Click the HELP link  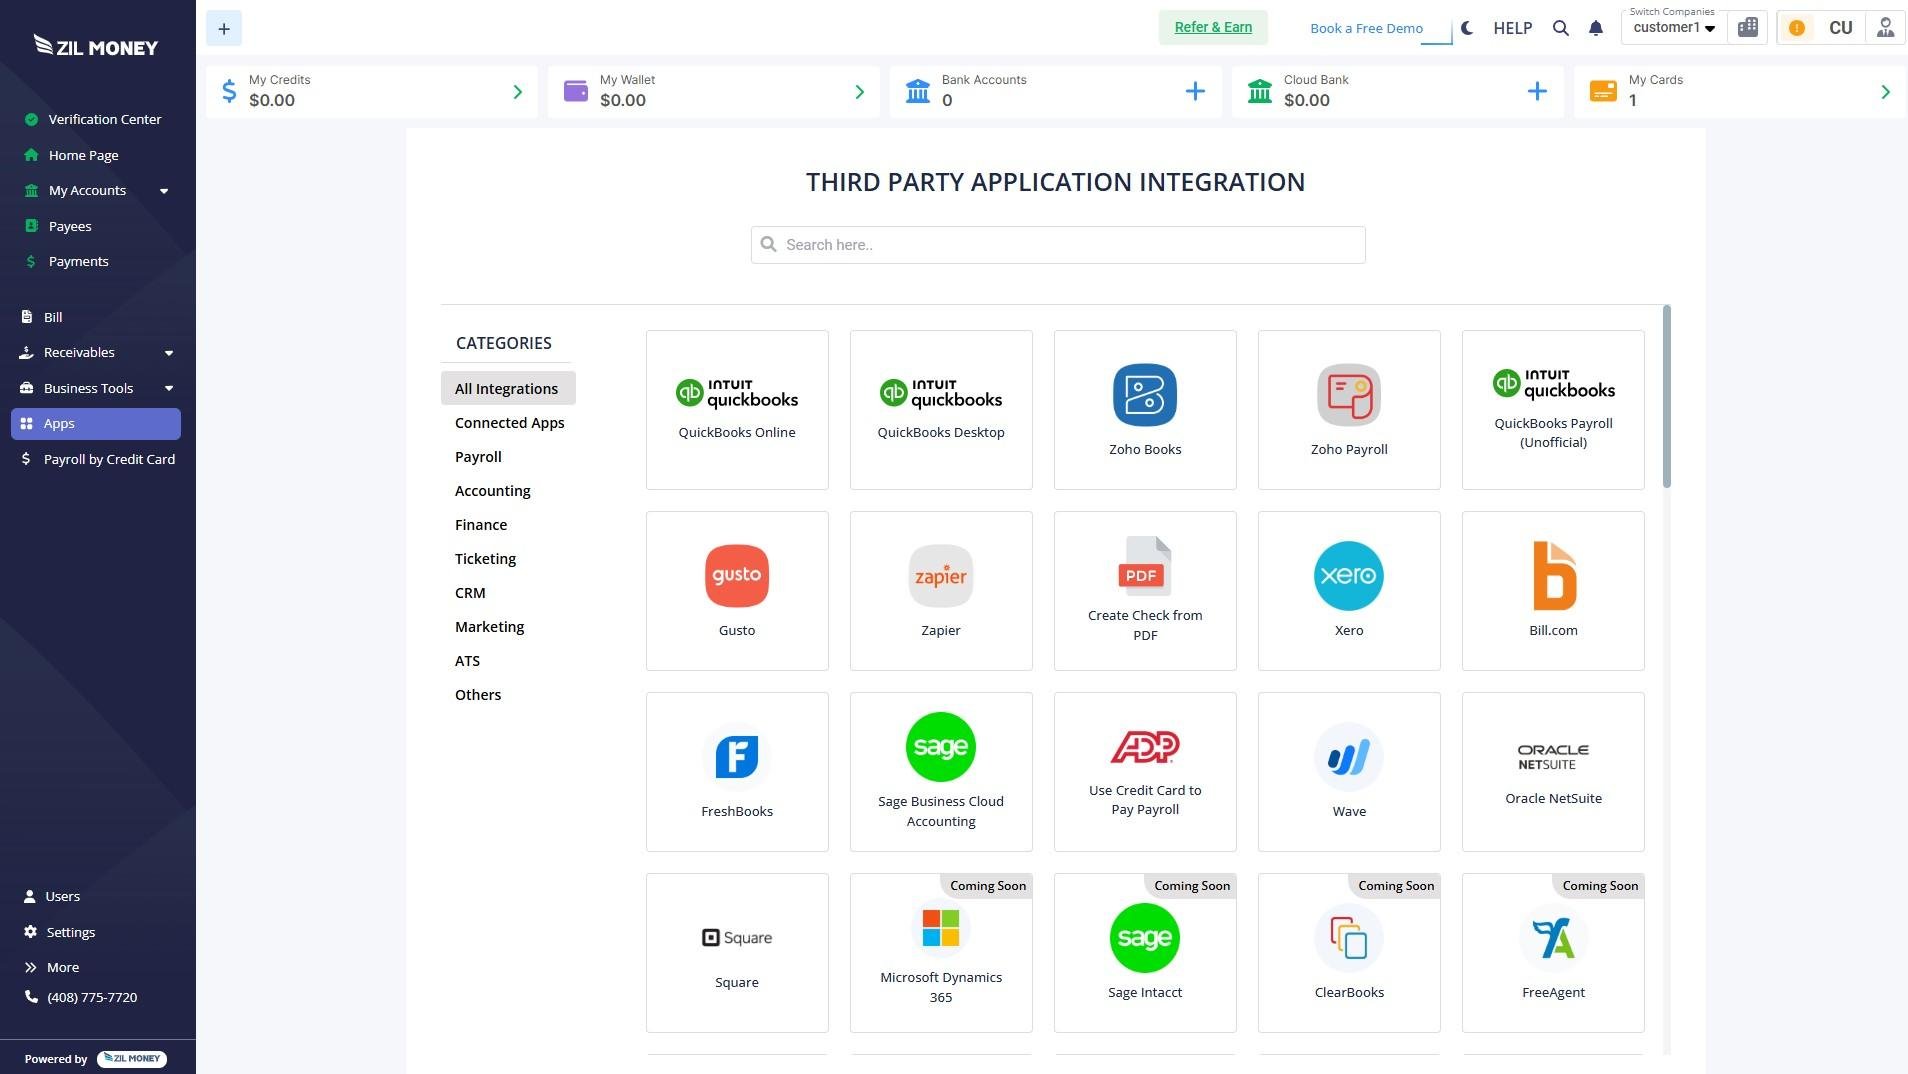(x=1512, y=28)
